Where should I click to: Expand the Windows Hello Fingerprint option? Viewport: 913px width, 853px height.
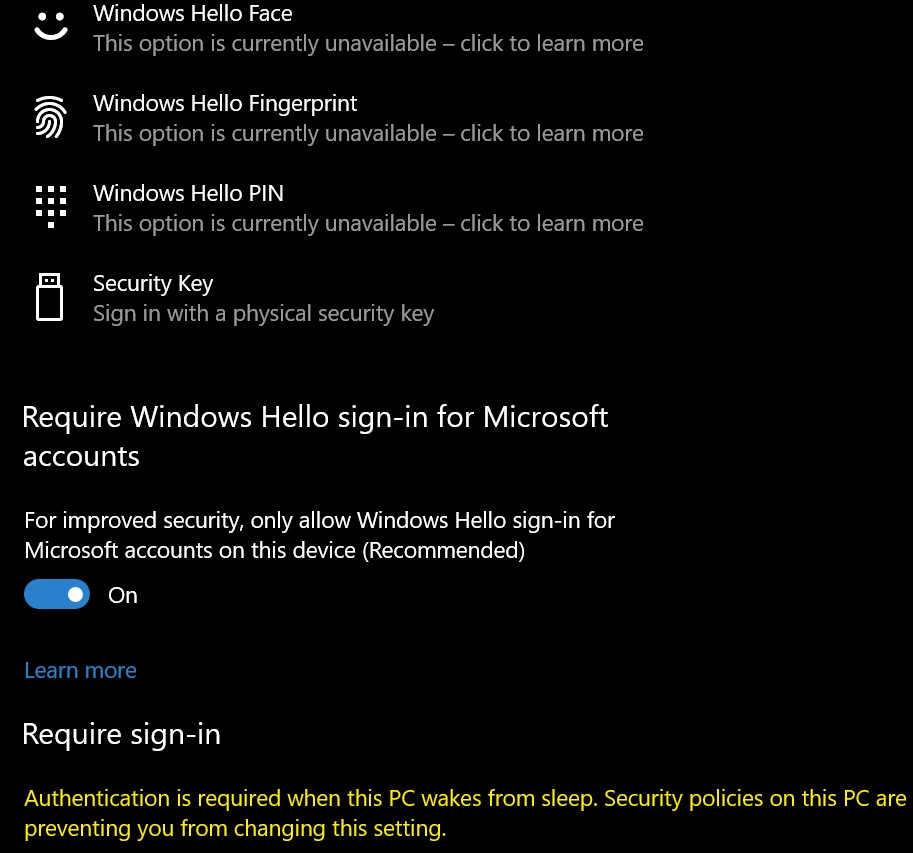pyautogui.click(x=225, y=103)
